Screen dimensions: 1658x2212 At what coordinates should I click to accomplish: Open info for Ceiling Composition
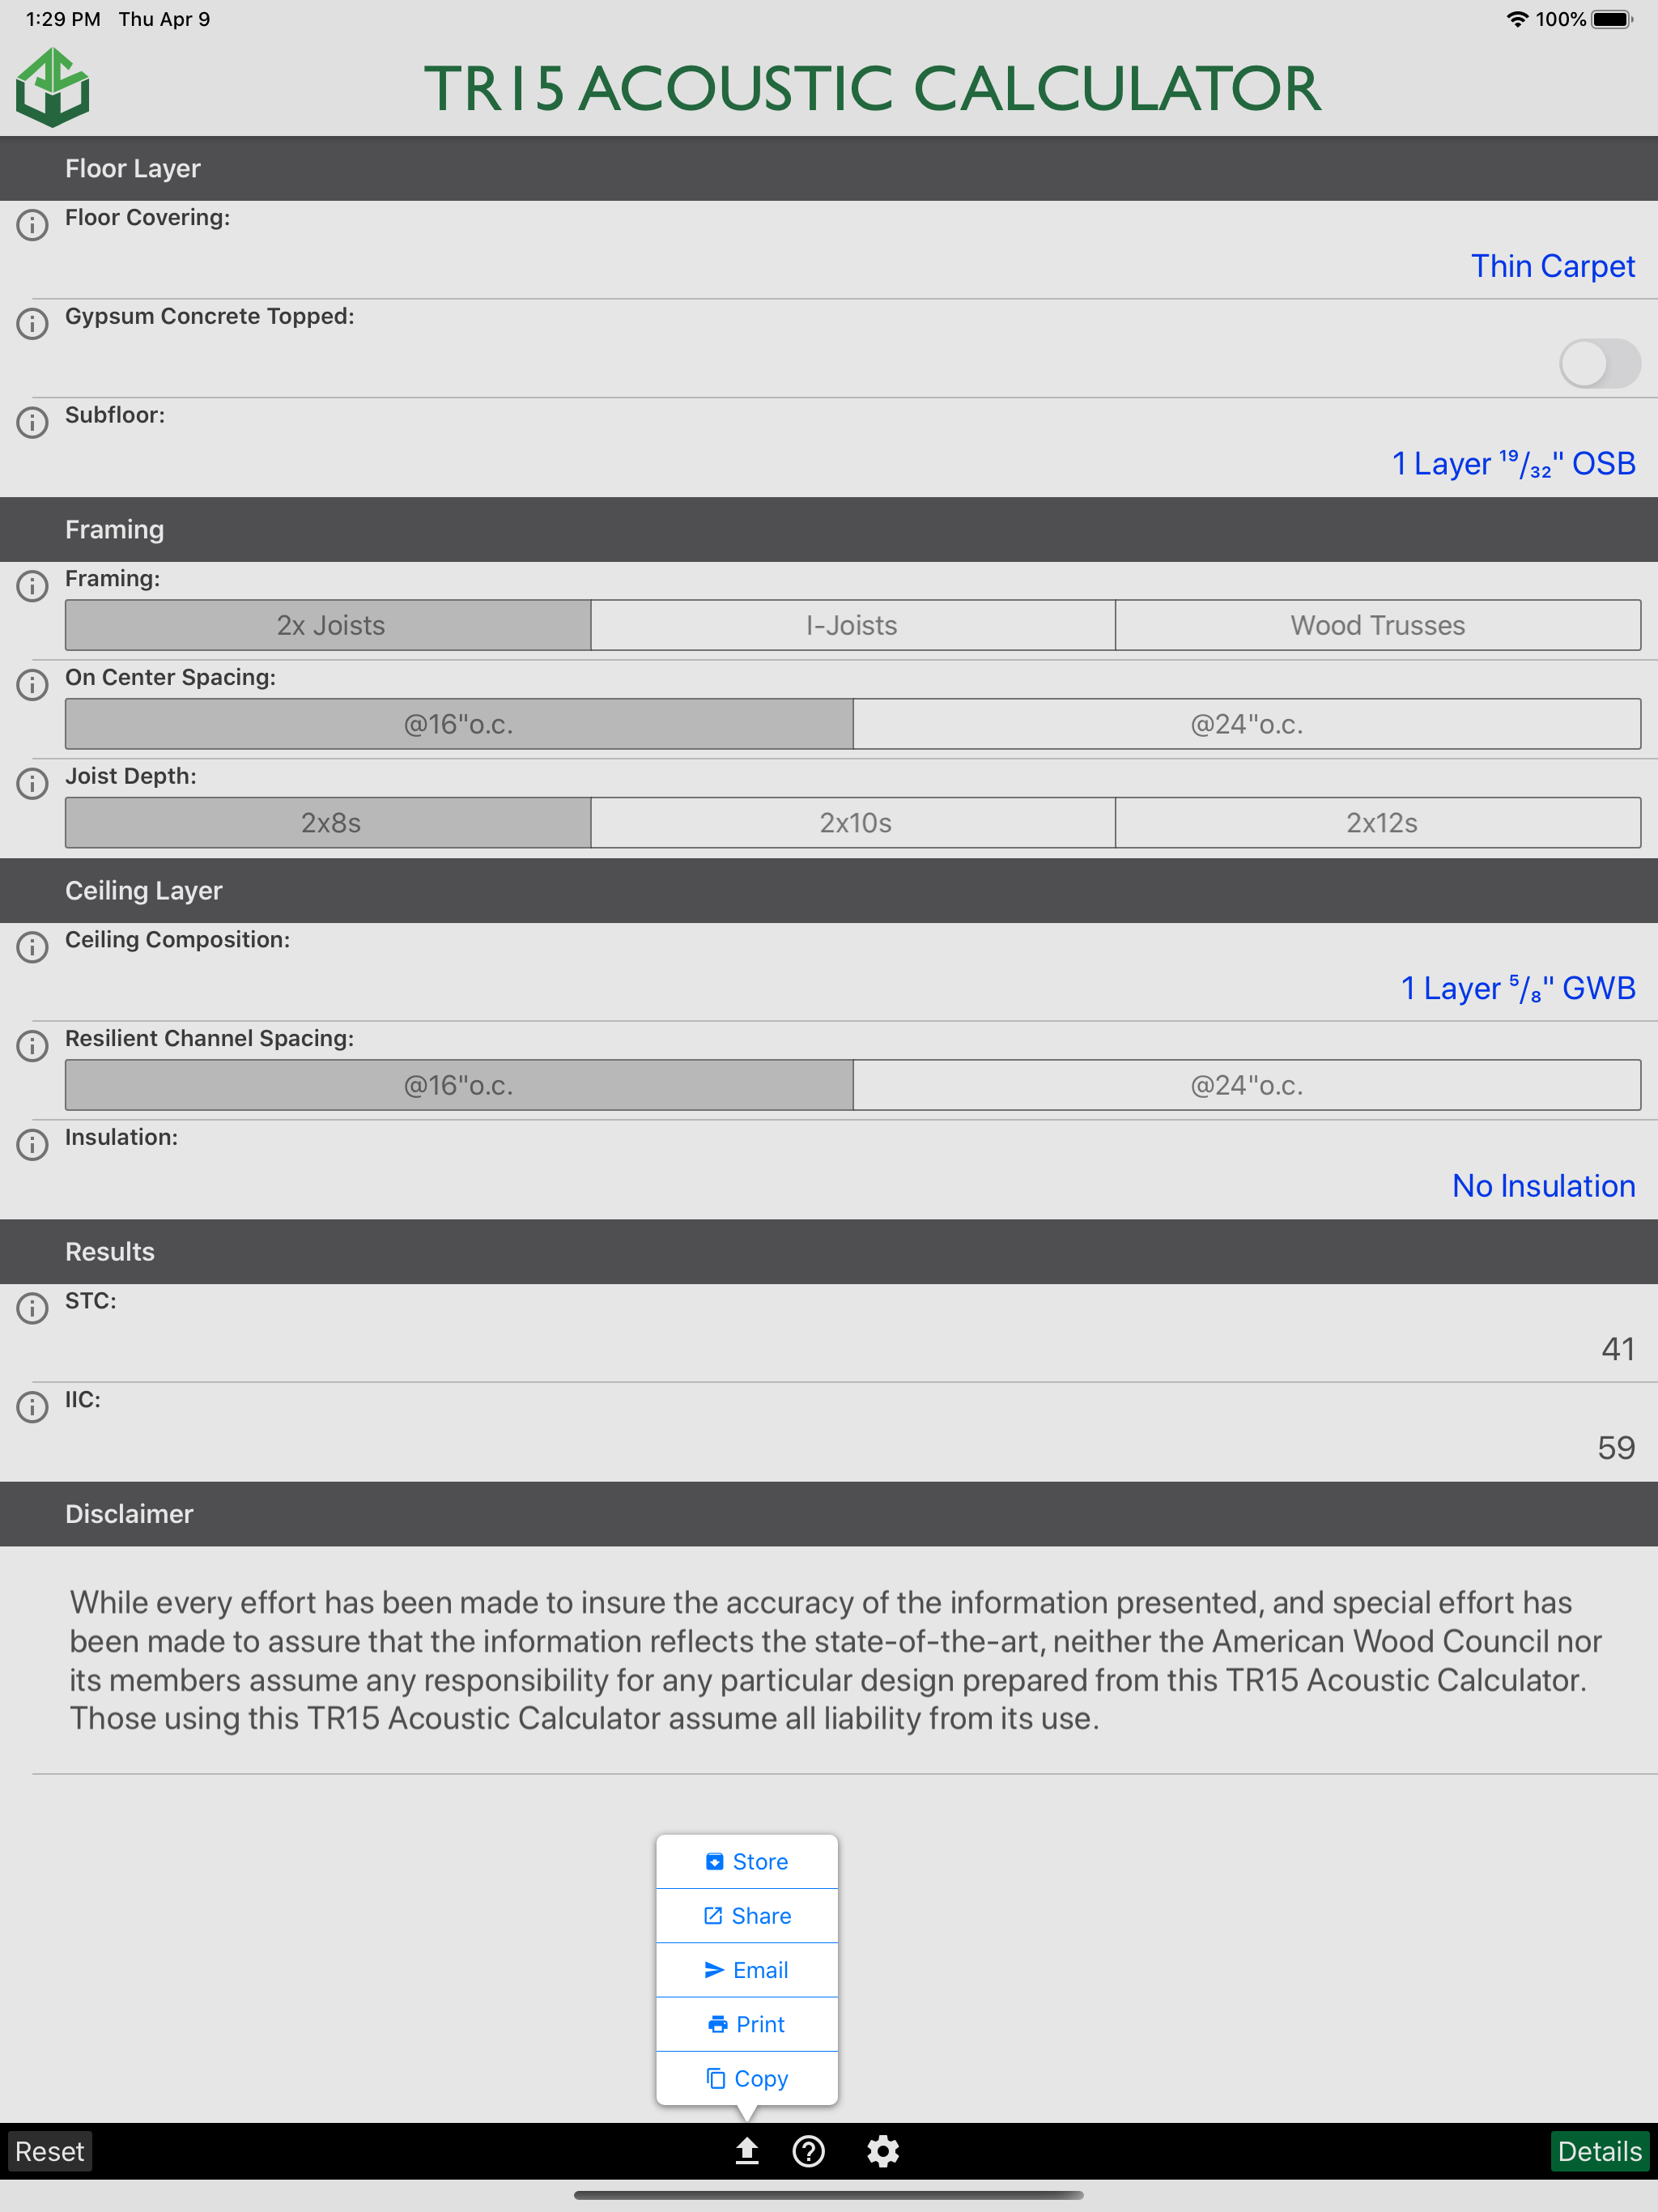click(x=32, y=947)
